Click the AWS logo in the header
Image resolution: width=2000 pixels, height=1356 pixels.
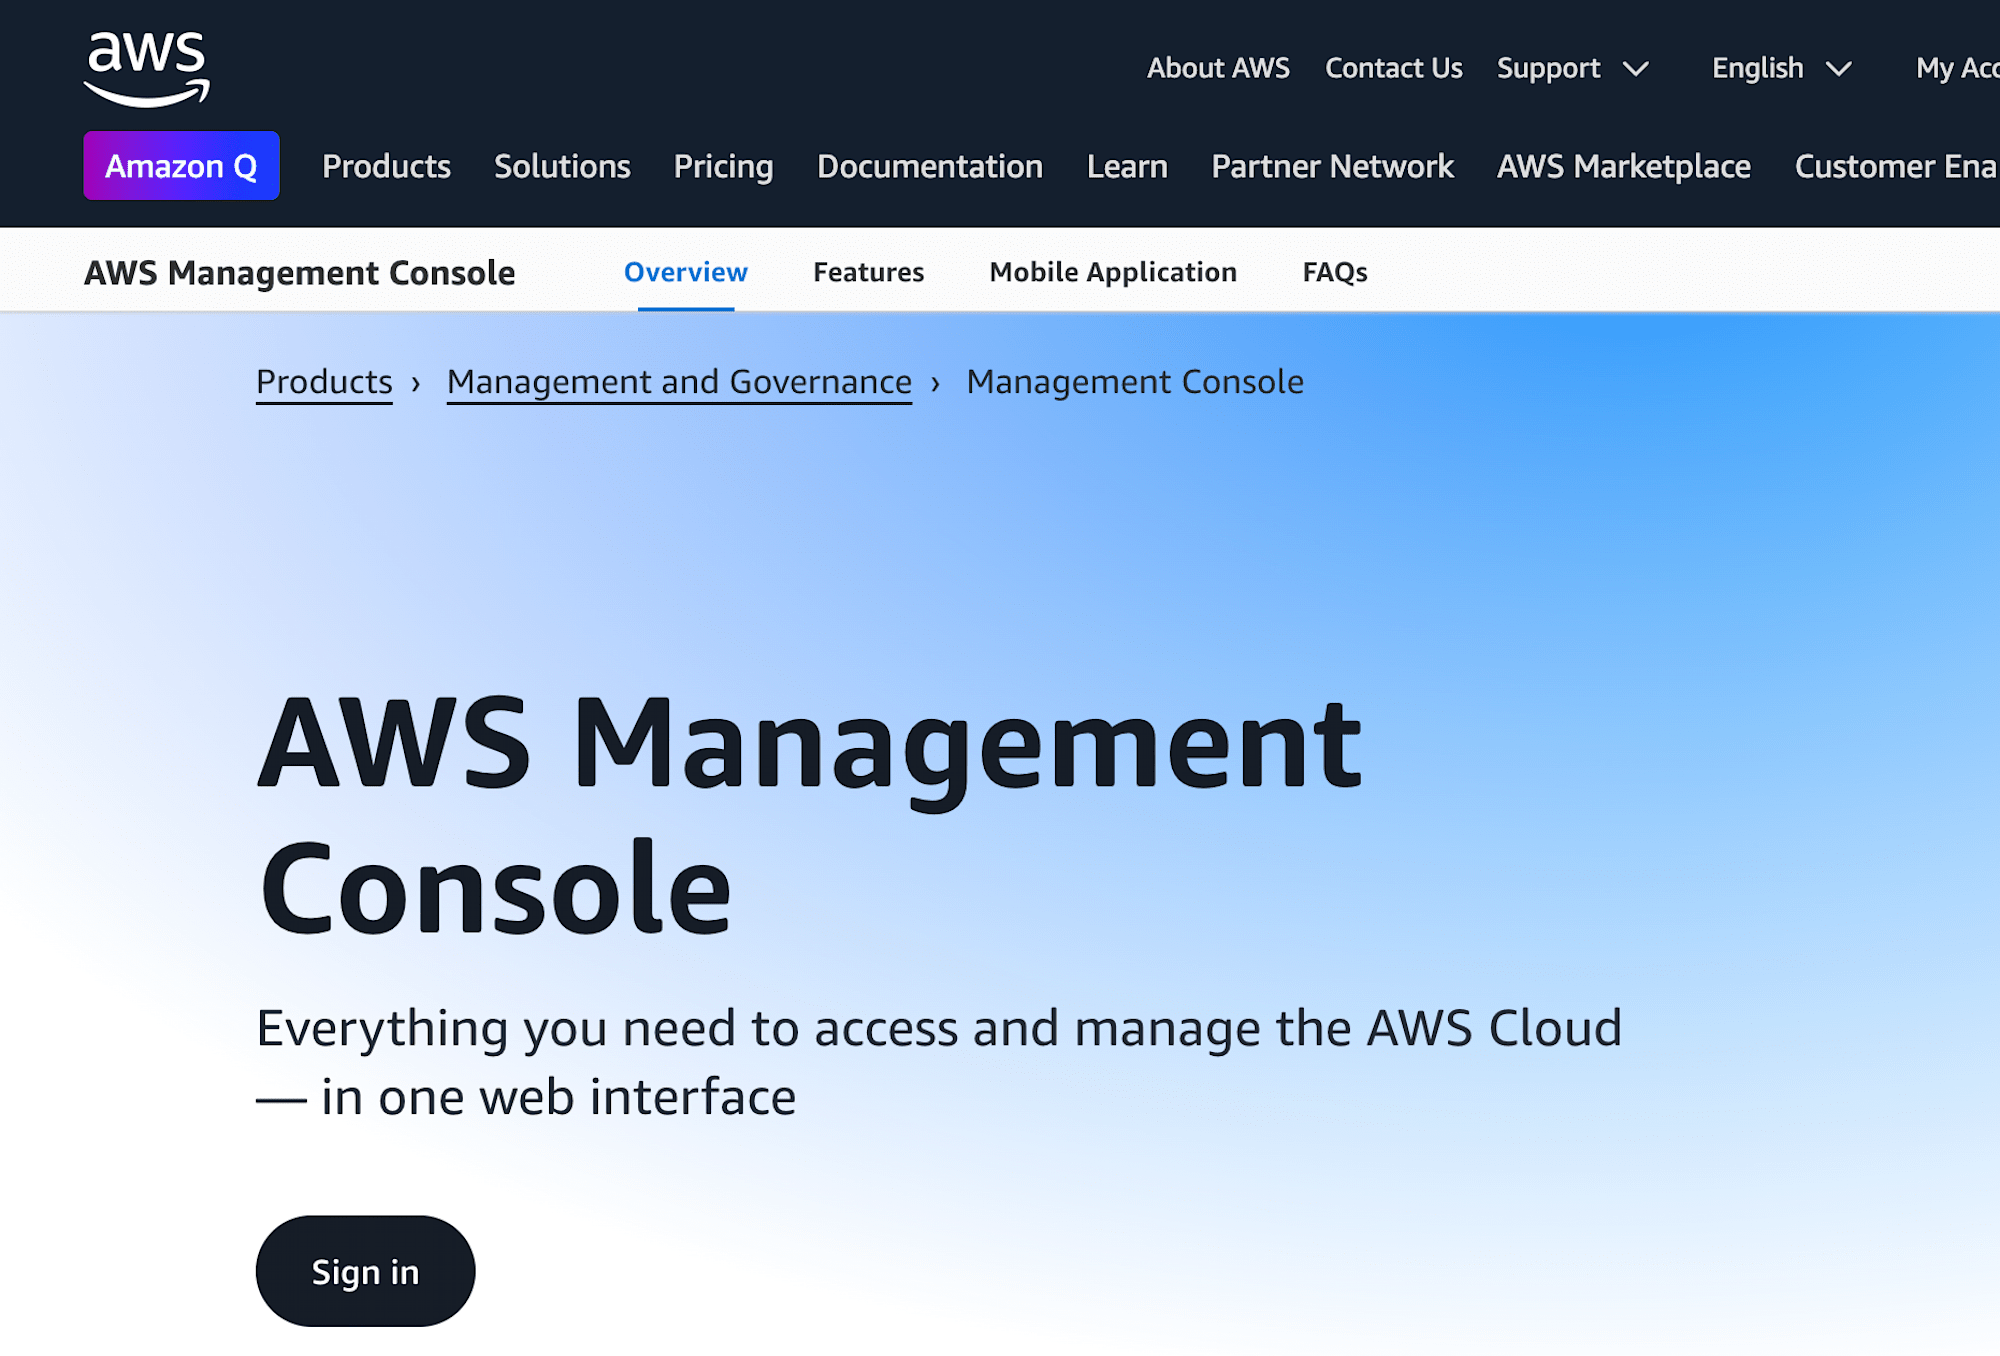click(147, 68)
